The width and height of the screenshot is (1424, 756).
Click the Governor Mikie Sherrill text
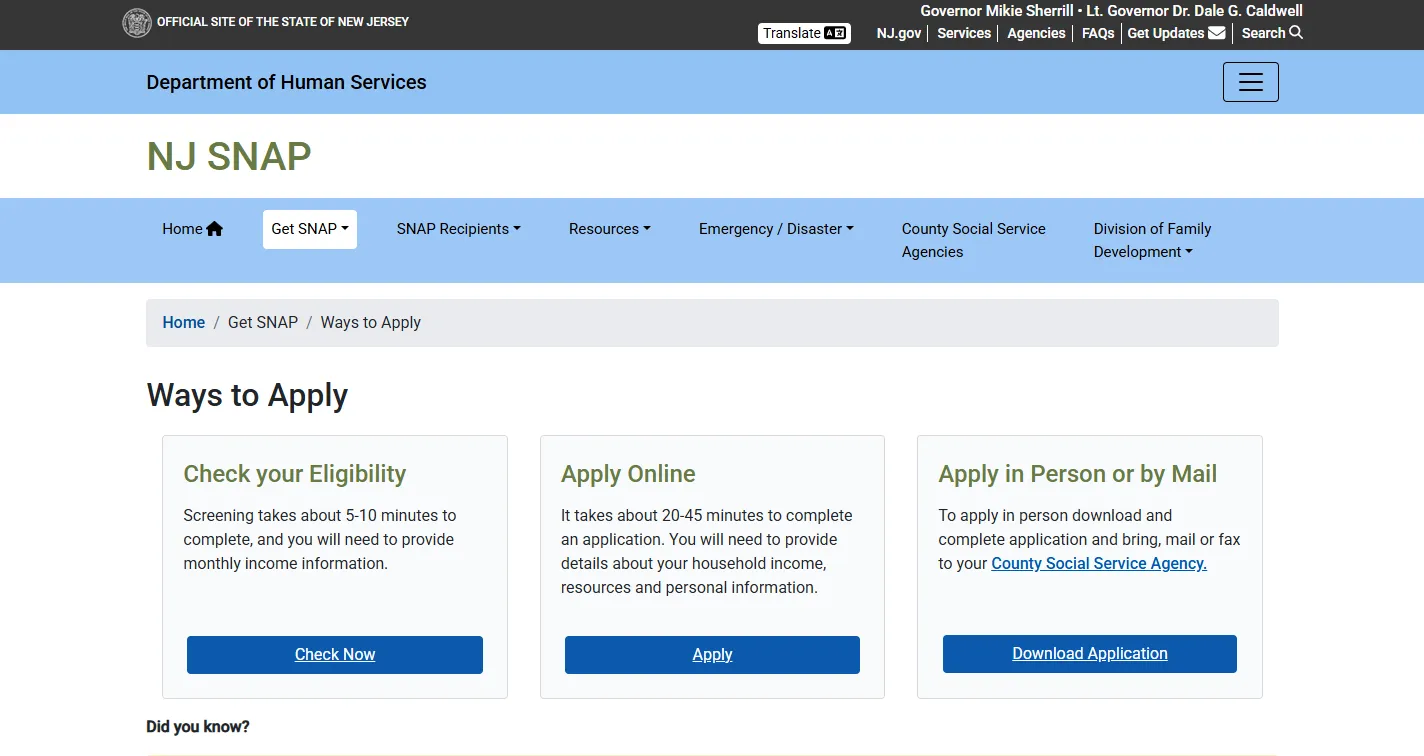[x=997, y=11]
